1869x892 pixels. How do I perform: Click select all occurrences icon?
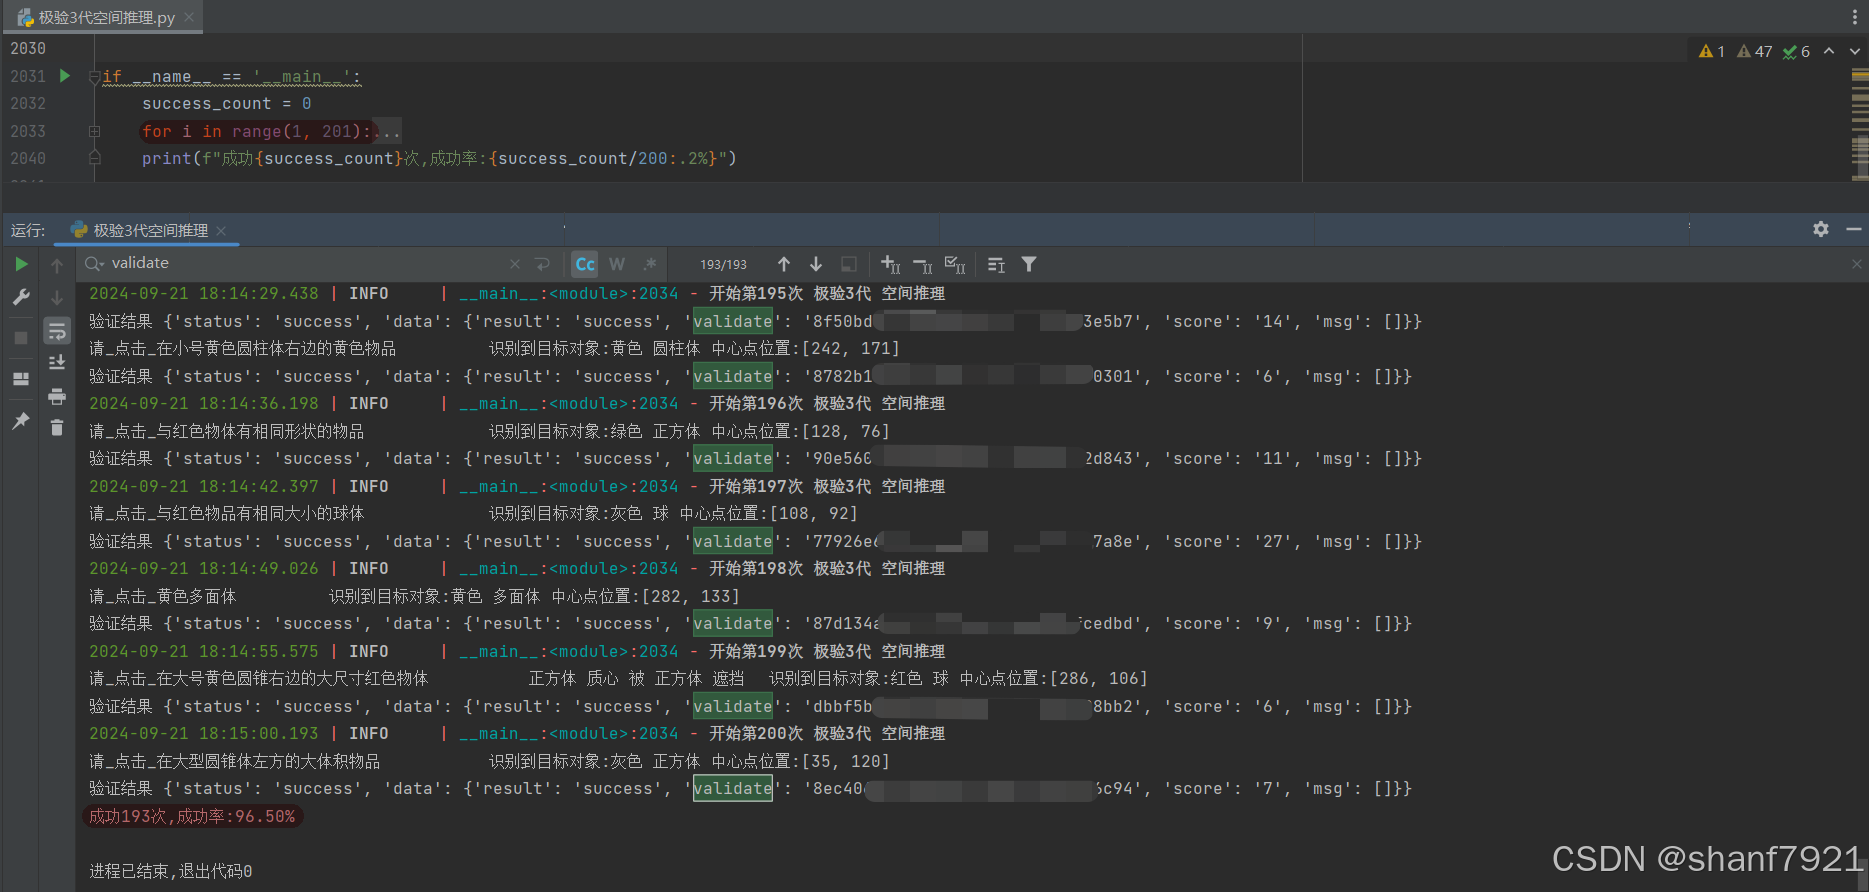point(955,264)
